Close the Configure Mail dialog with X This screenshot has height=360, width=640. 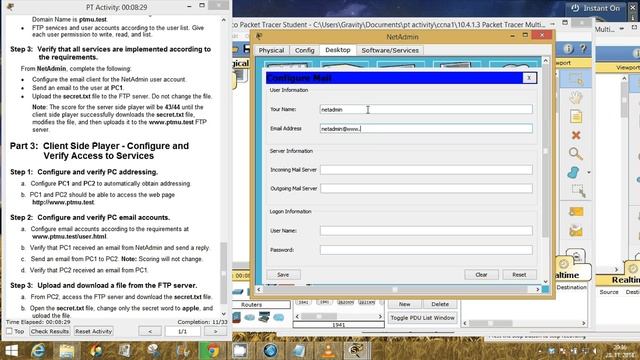point(529,78)
